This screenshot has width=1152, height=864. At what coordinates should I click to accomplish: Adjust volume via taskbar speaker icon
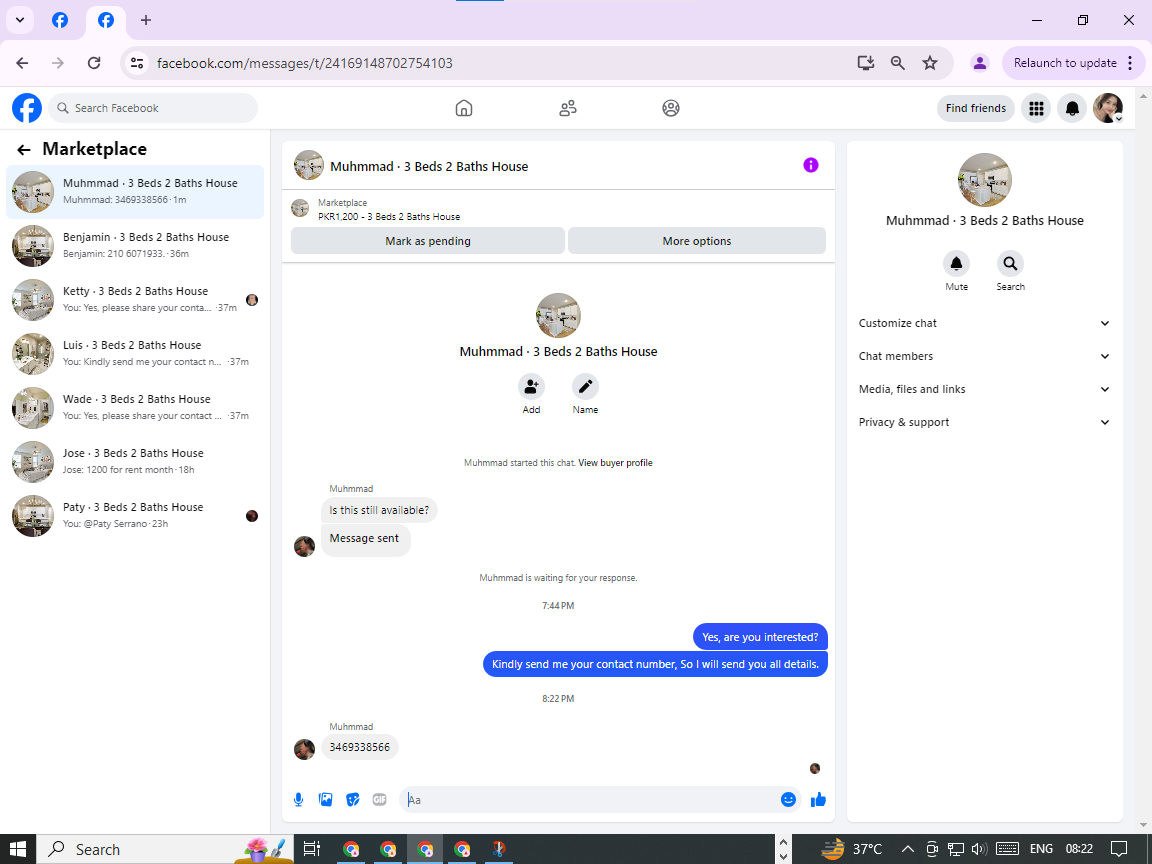pos(979,849)
